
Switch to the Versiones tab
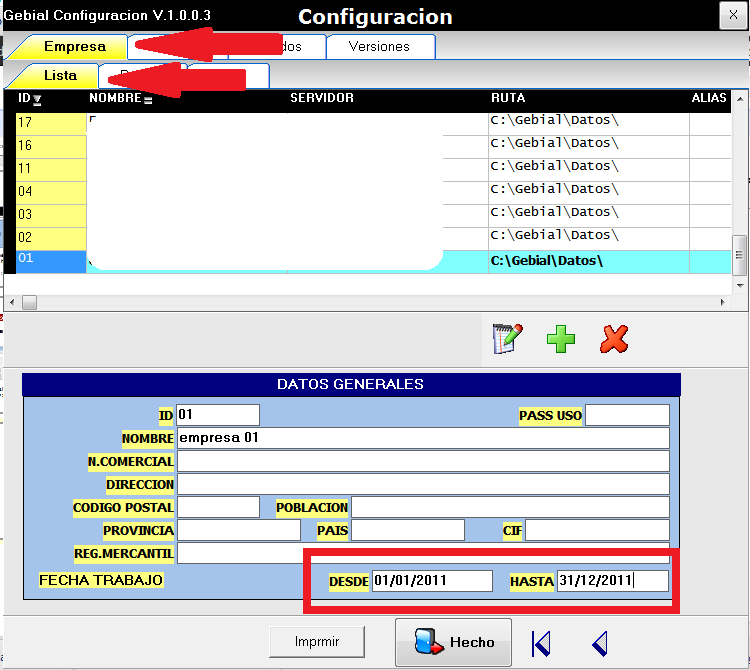click(x=379, y=47)
